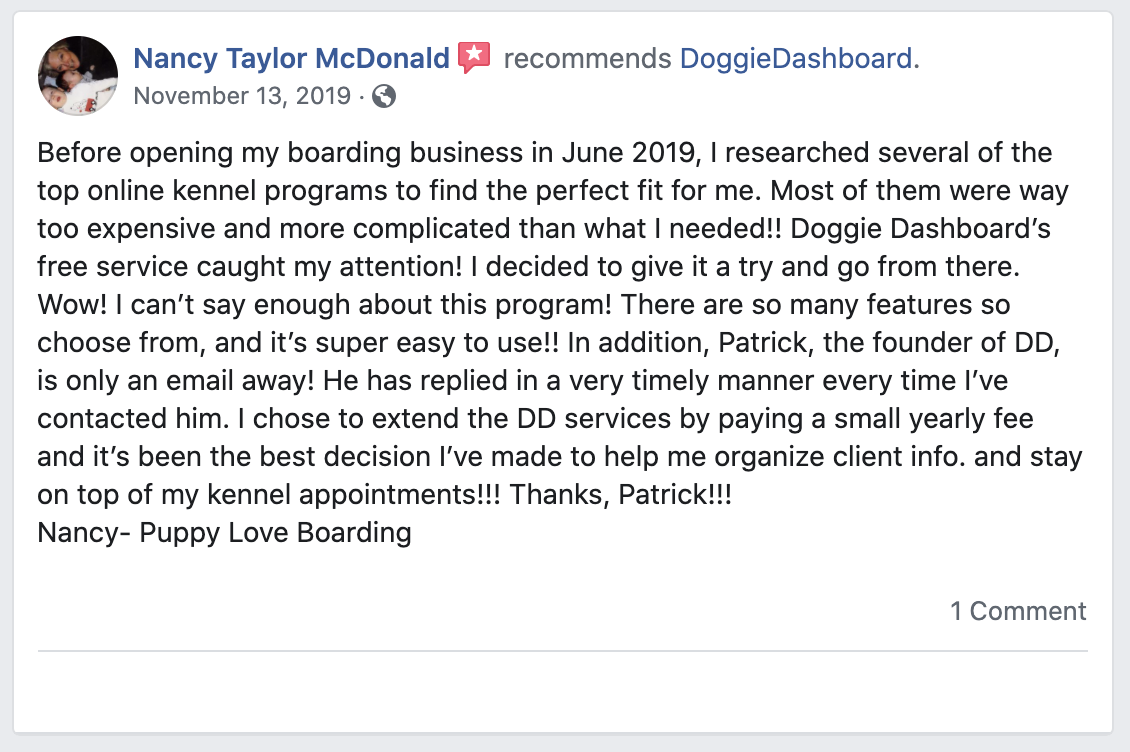
Task: Click the text 'Doggie Dashboard's' in the review
Action: (920, 229)
